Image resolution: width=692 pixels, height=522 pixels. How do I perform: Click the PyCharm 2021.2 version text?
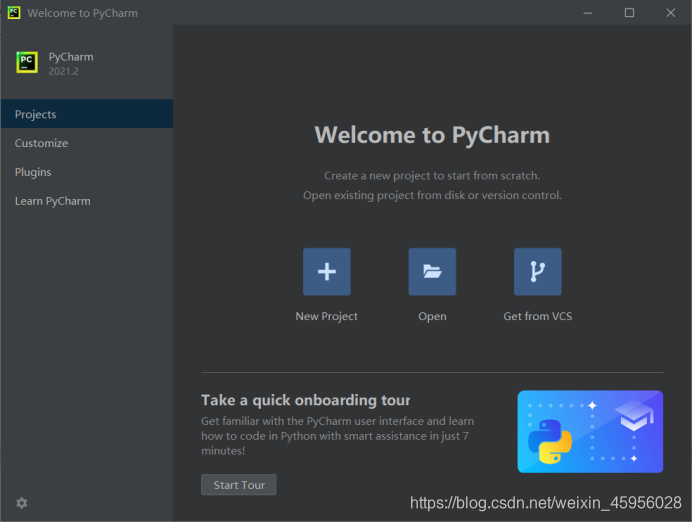pyautogui.click(x=64, y=71)
